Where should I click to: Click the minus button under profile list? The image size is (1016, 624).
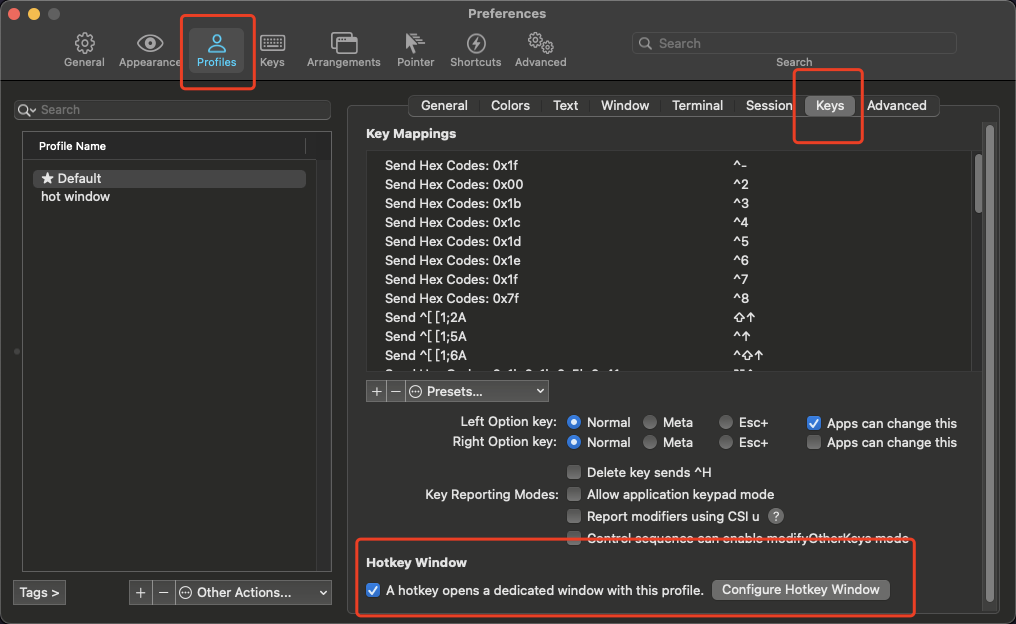(x=164, y=592)
